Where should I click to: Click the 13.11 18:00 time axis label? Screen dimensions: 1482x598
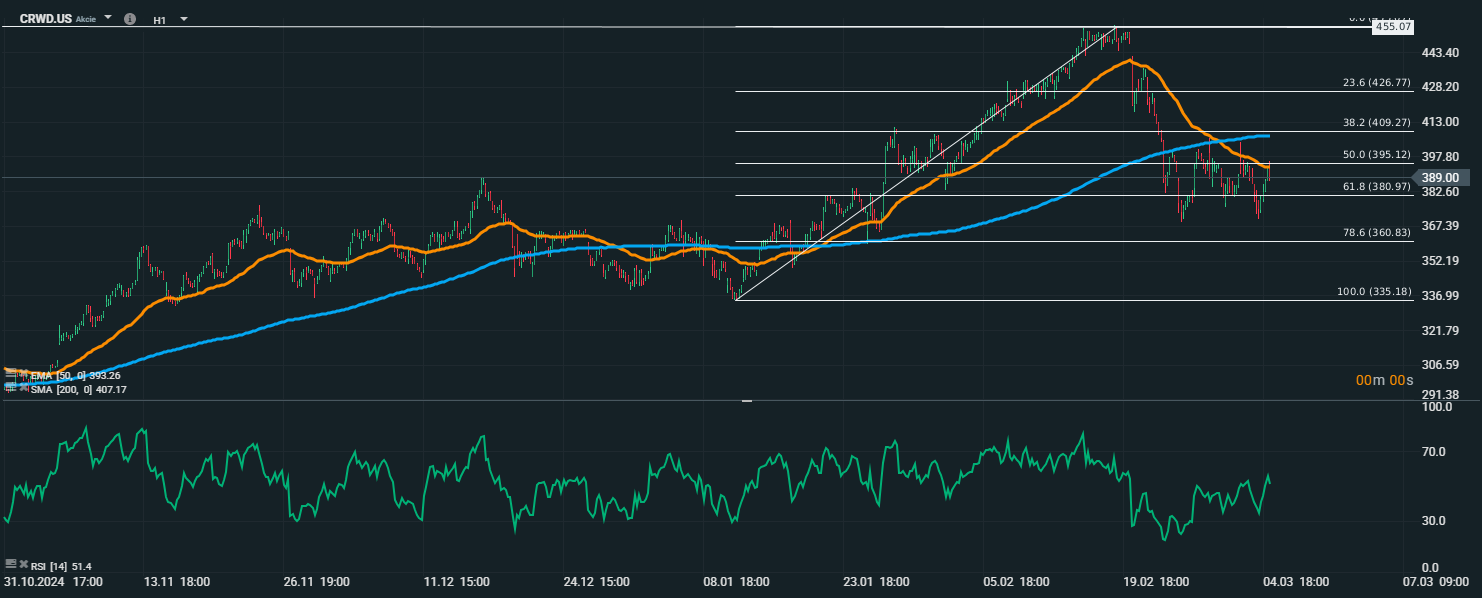177,581
